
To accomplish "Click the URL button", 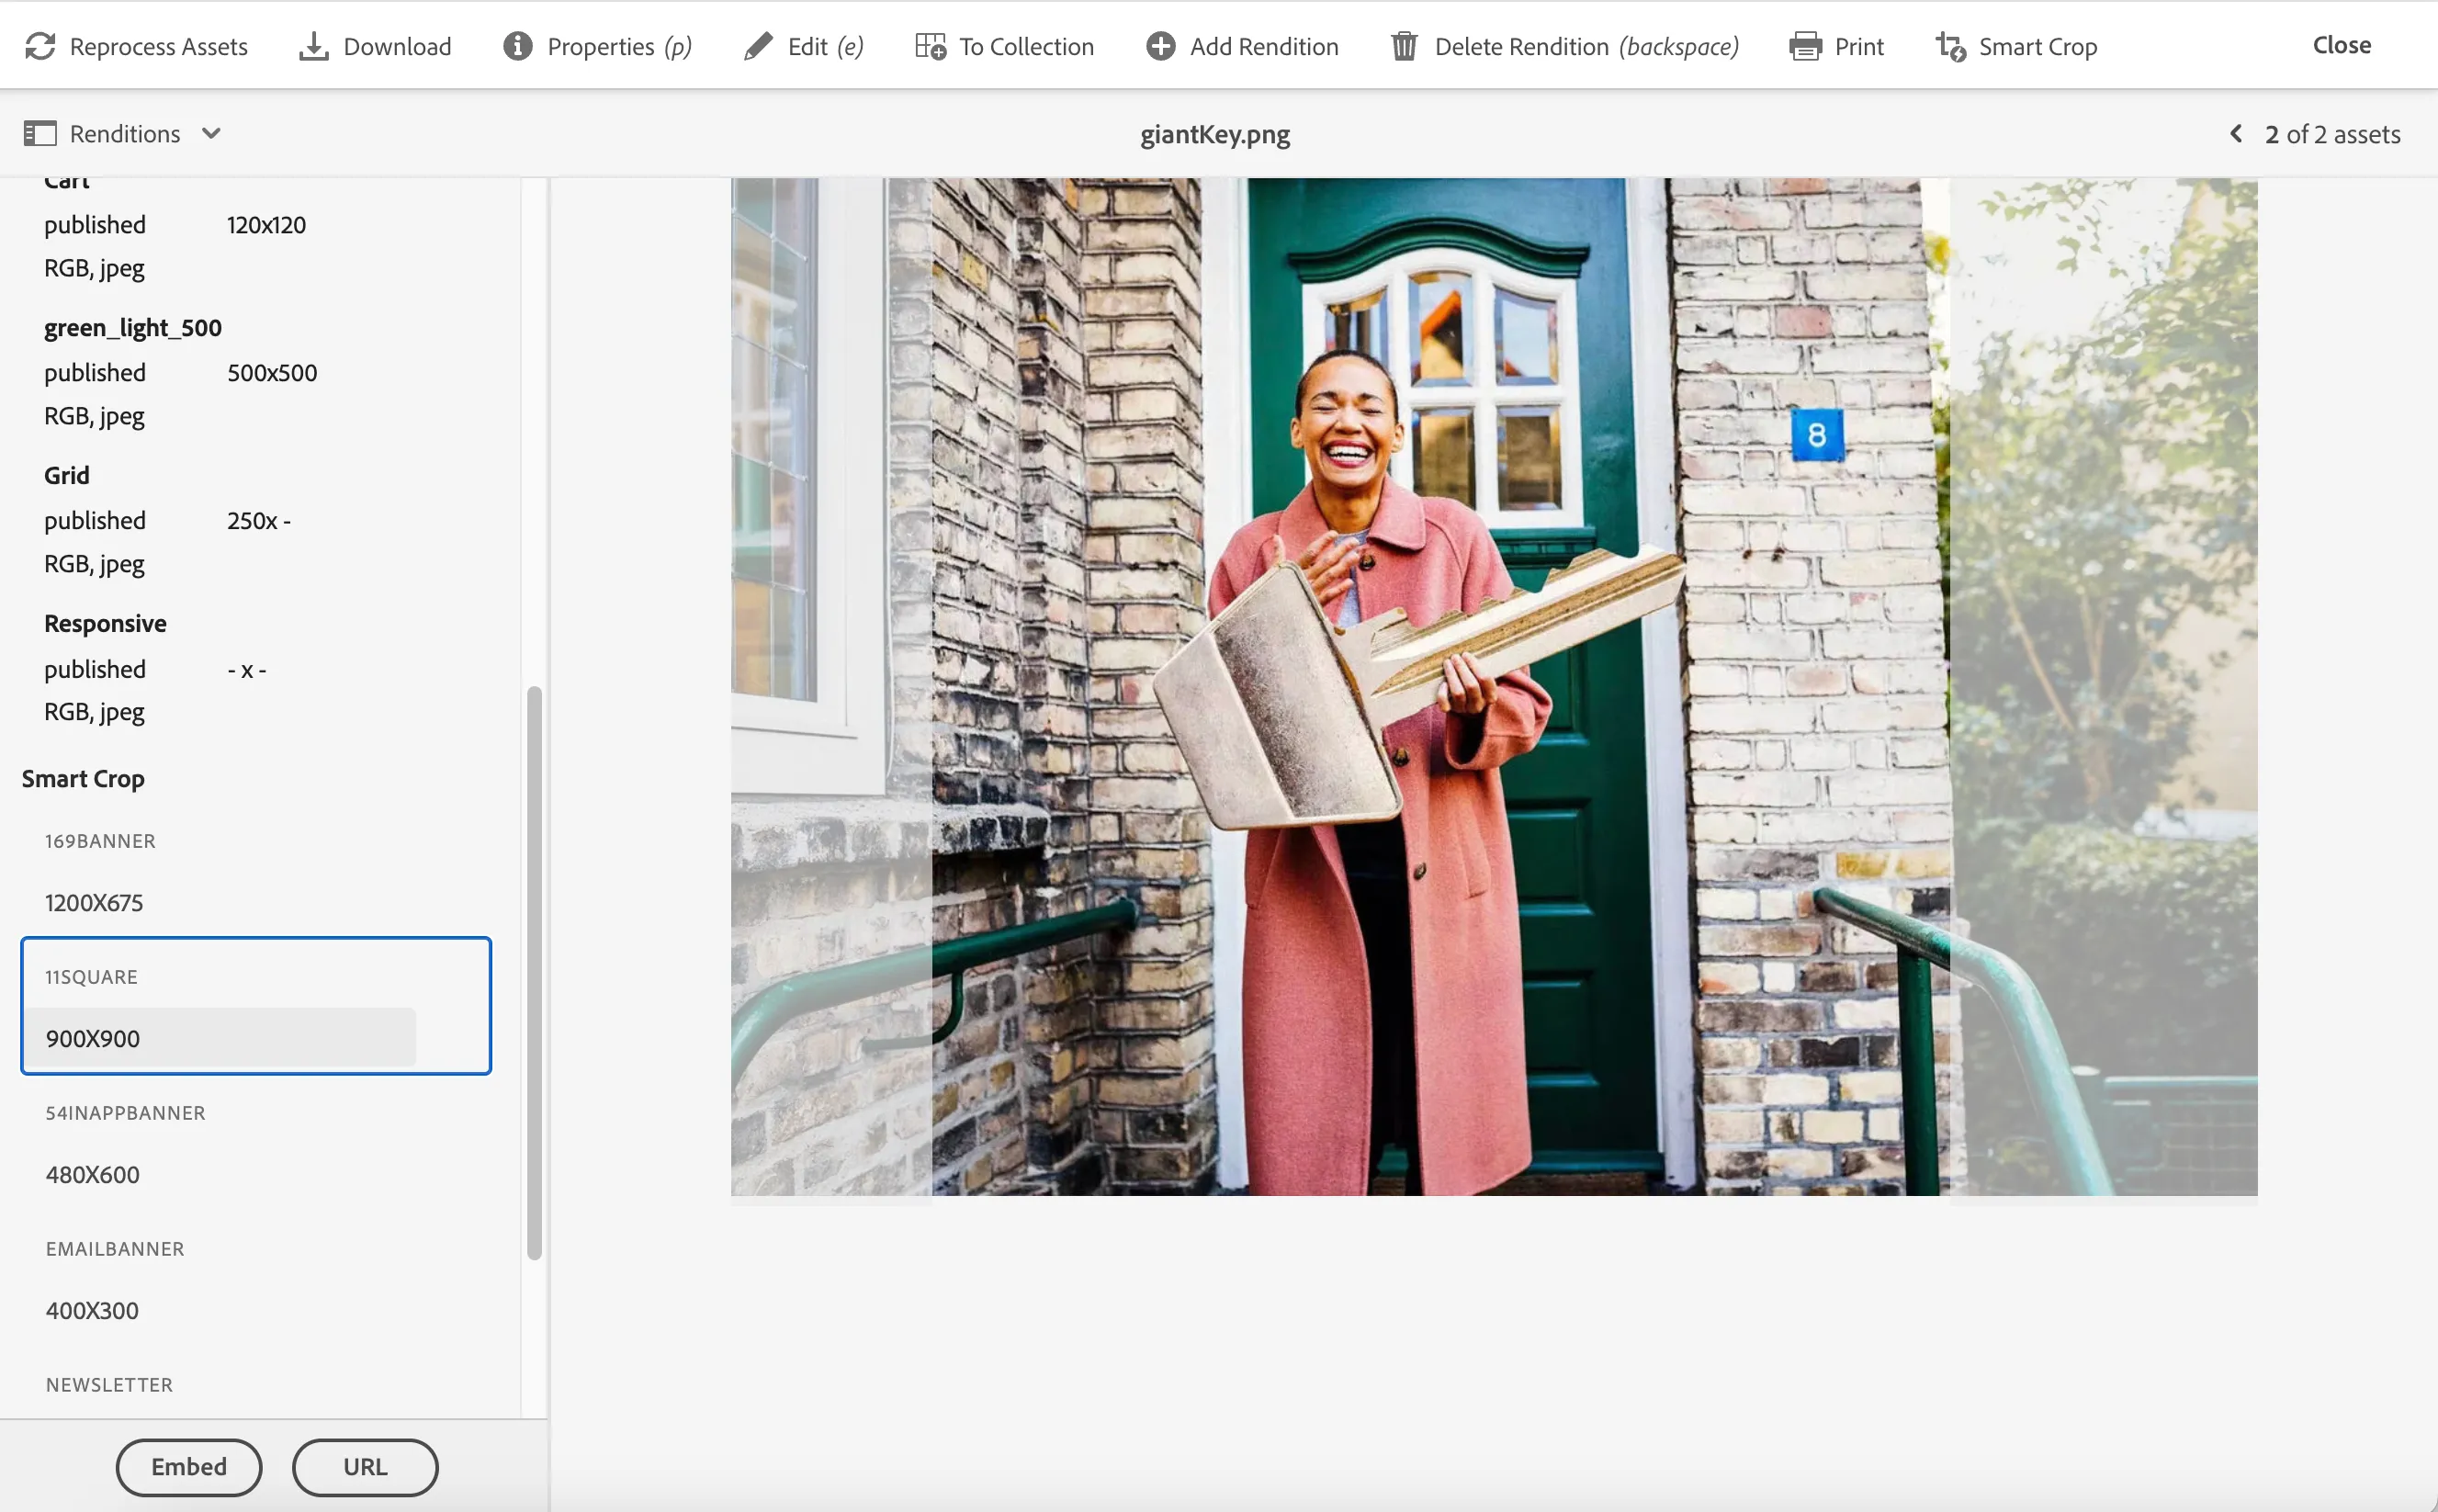I will click(365, 1467).
